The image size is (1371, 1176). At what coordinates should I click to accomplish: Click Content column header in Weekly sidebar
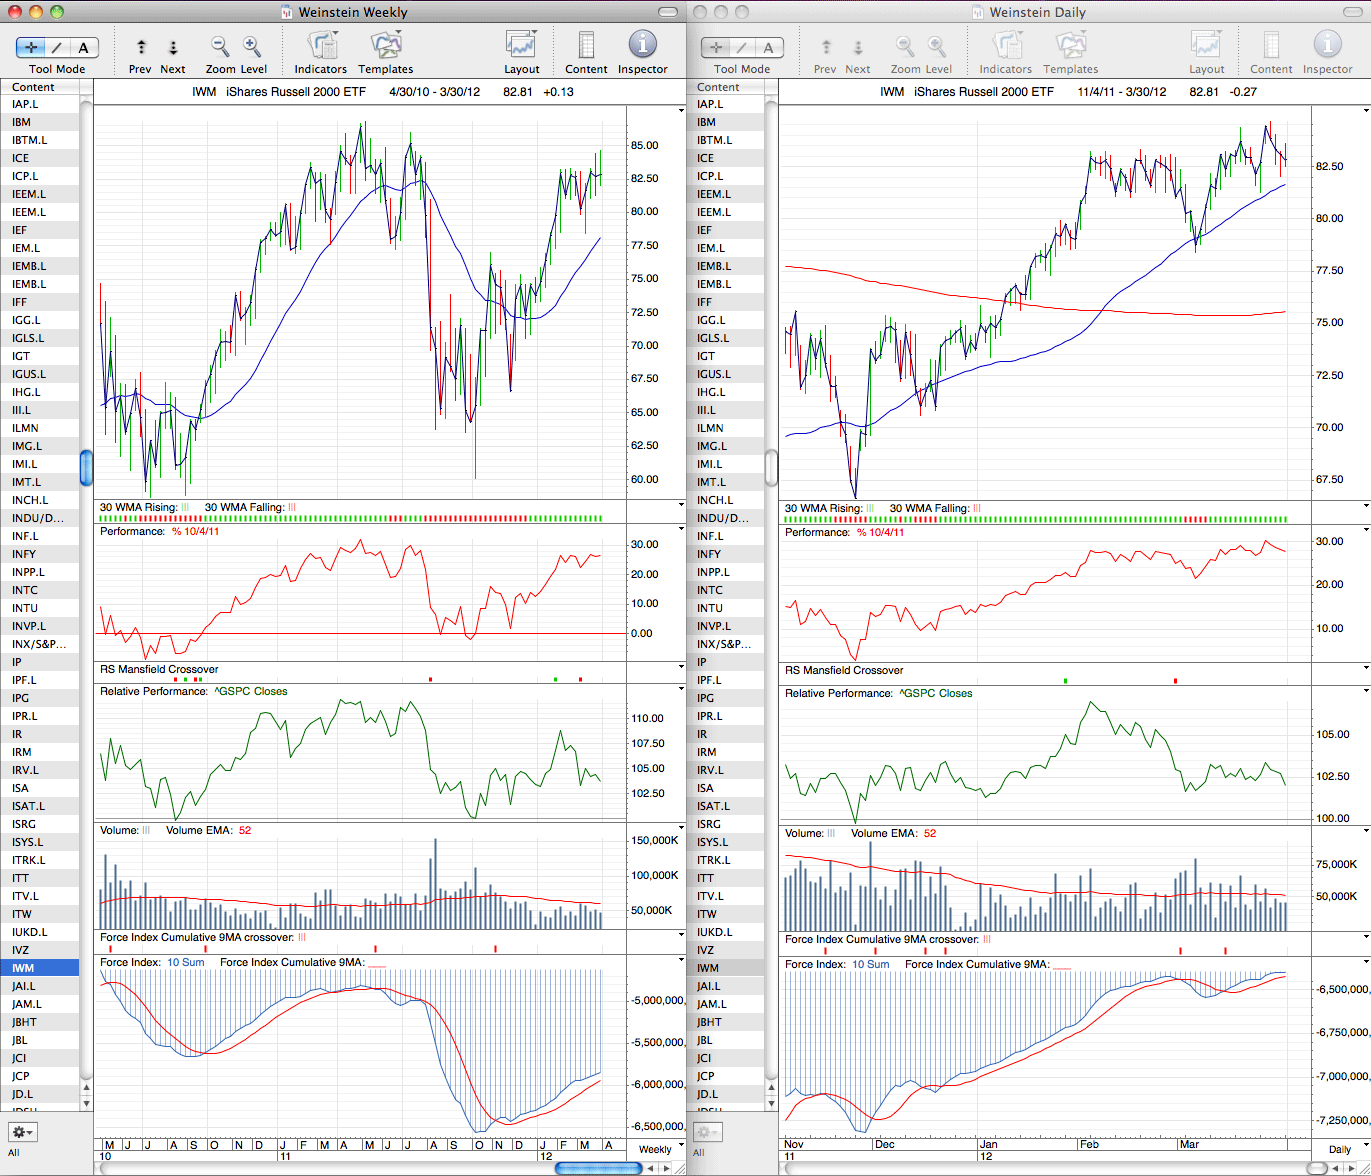coord(39,87)
